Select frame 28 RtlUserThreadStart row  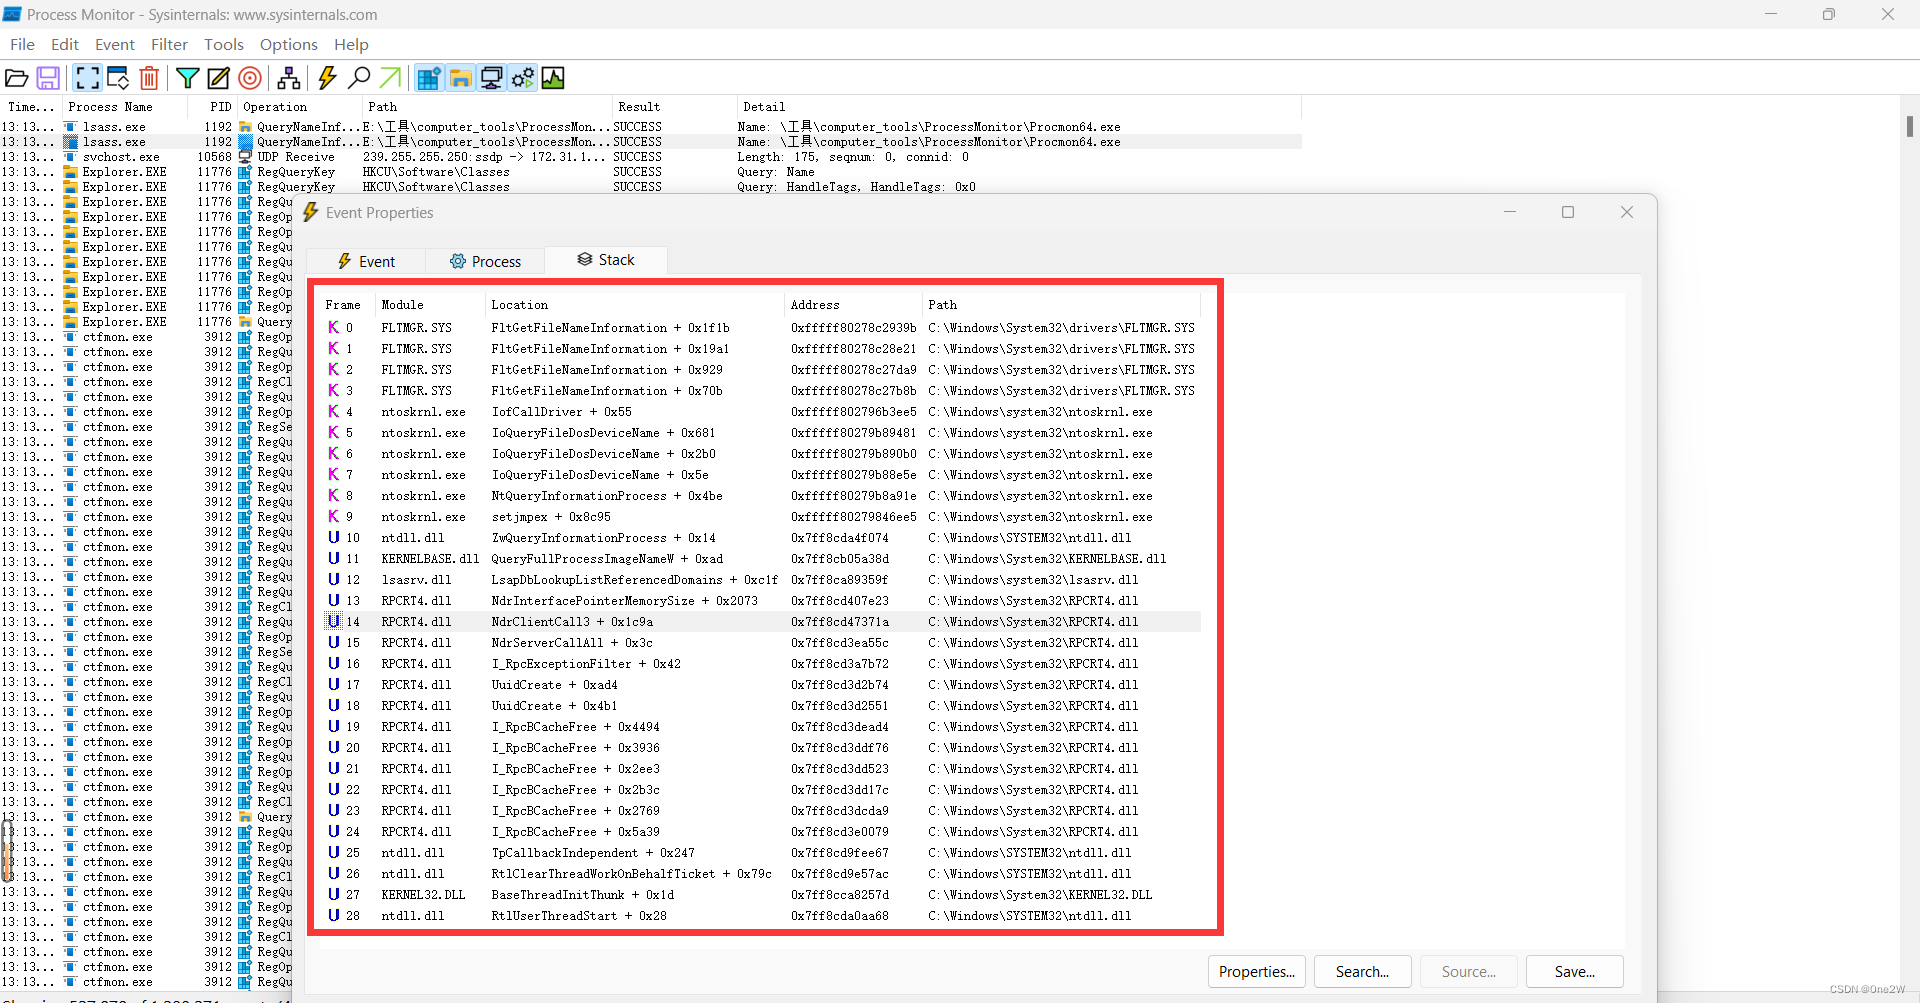(x=759, y=916)
